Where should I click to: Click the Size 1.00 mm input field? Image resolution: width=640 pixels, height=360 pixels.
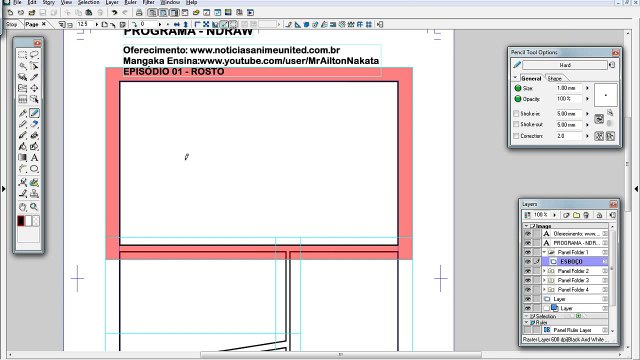point(569,88)
